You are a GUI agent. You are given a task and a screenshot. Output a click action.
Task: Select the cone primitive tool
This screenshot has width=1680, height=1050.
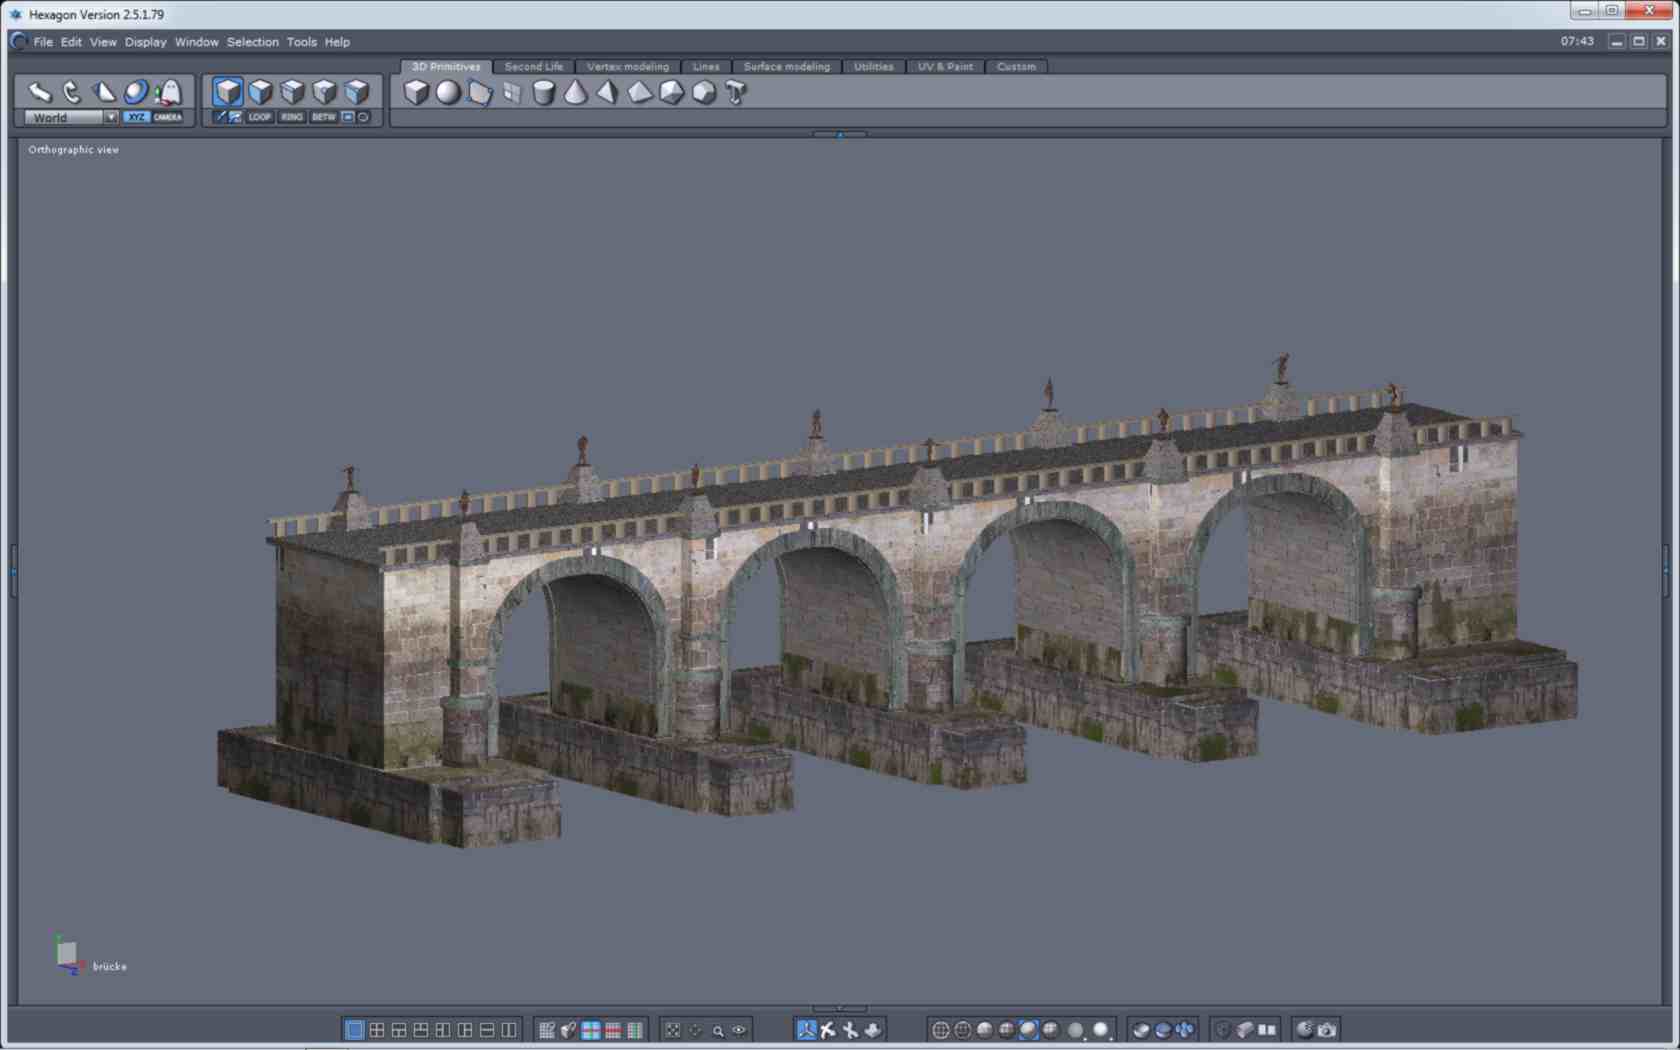576,93
